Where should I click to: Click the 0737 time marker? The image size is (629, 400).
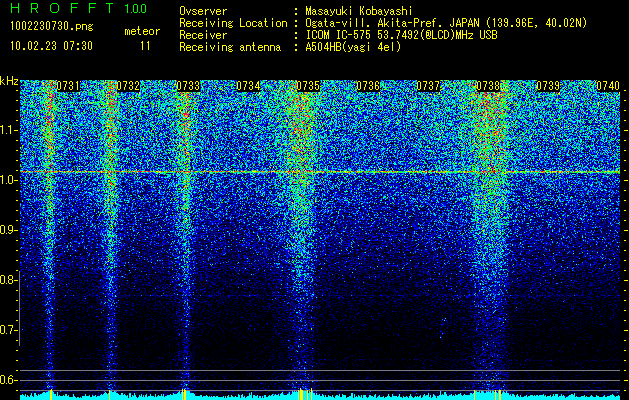pos(428,86)
